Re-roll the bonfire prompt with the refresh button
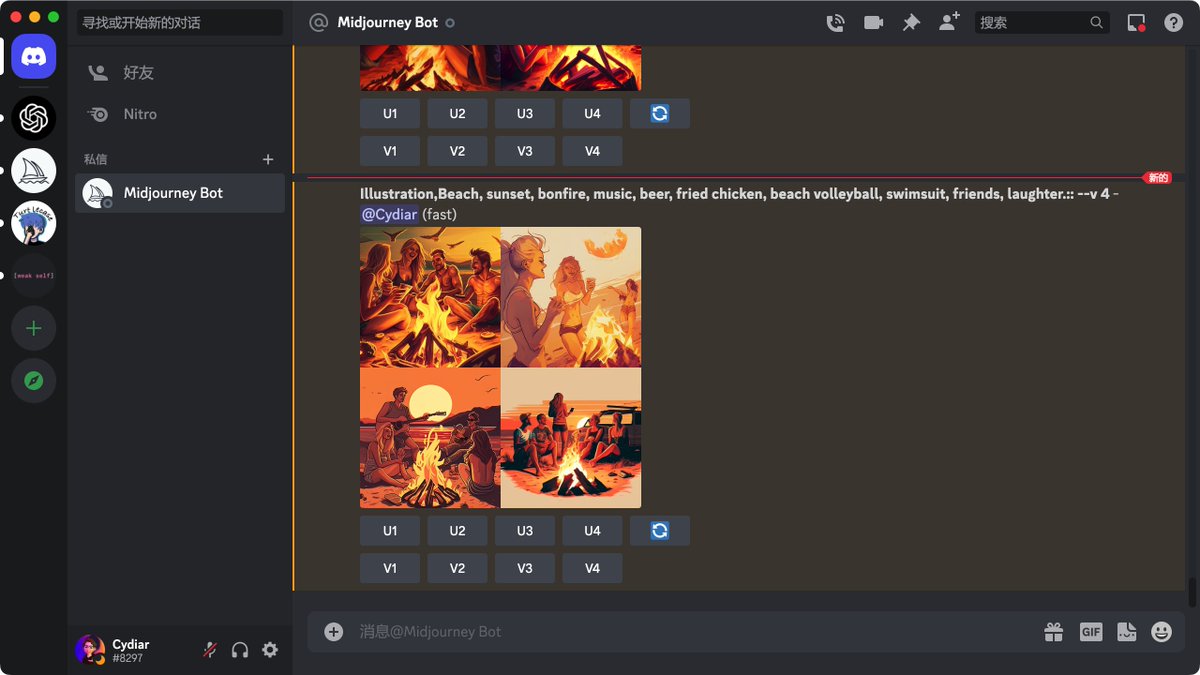Viewport: 1200px width, 675px height. 659,530
